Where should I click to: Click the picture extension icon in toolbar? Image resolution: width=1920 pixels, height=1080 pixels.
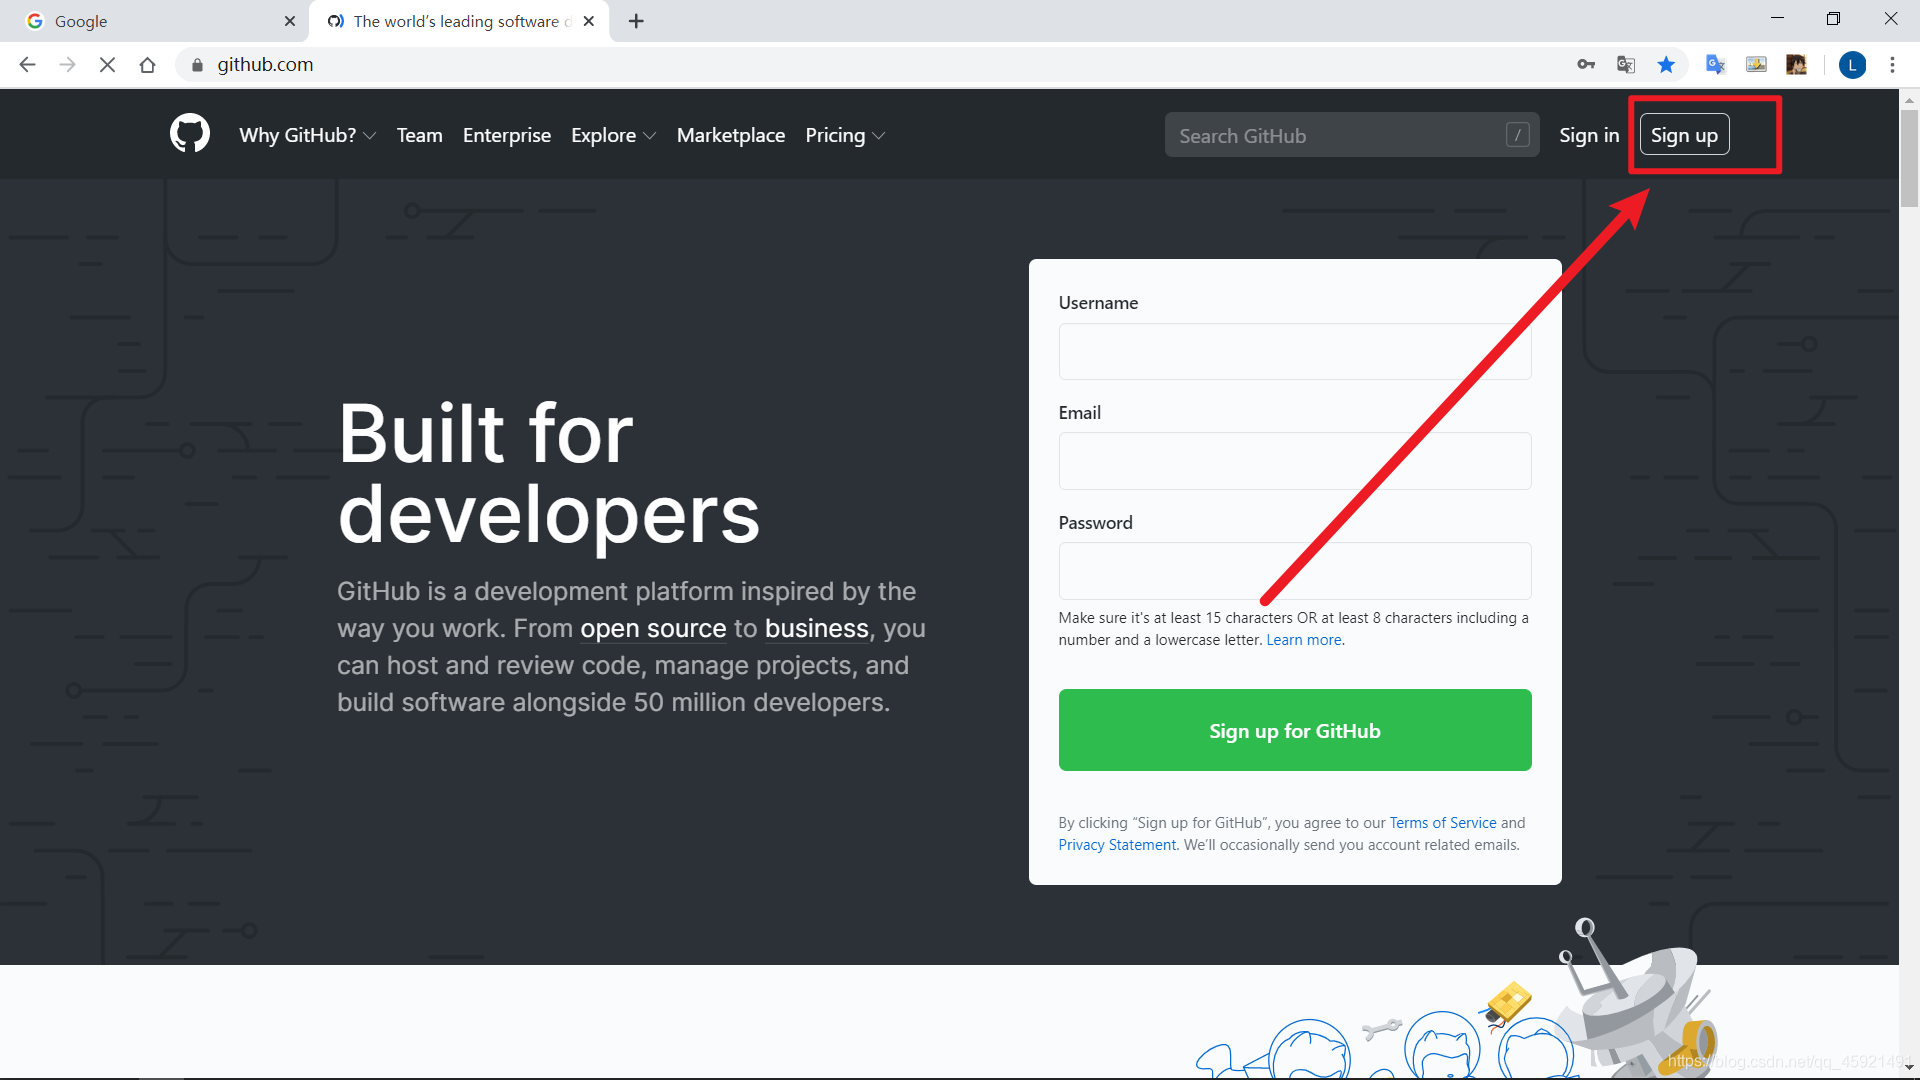pyautogui.click(x=1756, y=65)
